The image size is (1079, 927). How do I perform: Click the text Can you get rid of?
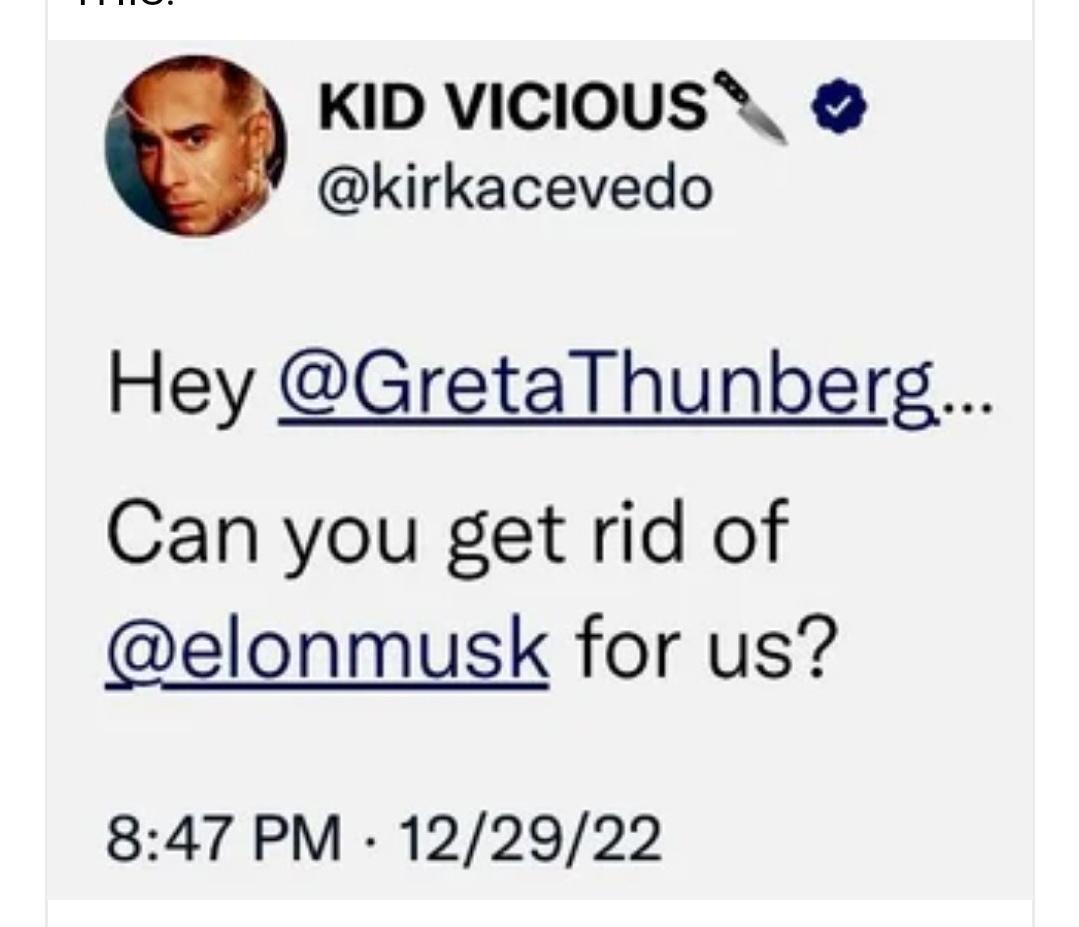[447, 533]
